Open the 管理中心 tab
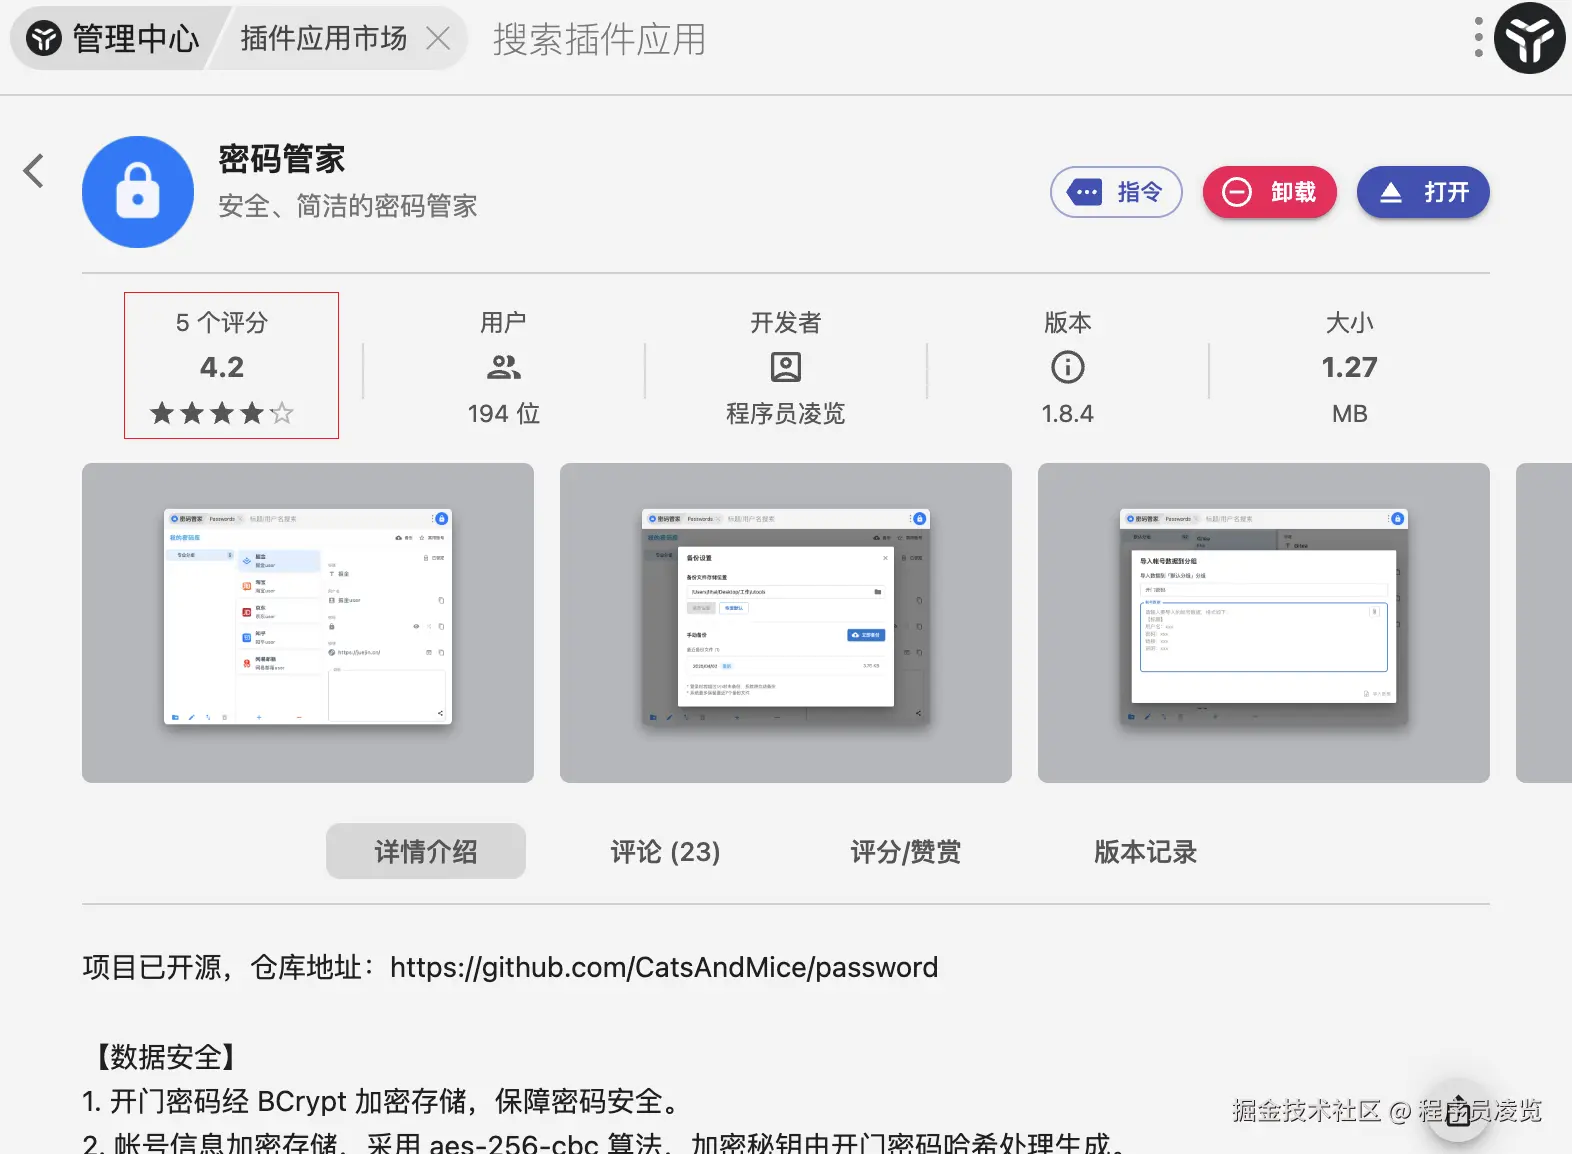Screen dimensions: 1572x1154 click(114, 38)
